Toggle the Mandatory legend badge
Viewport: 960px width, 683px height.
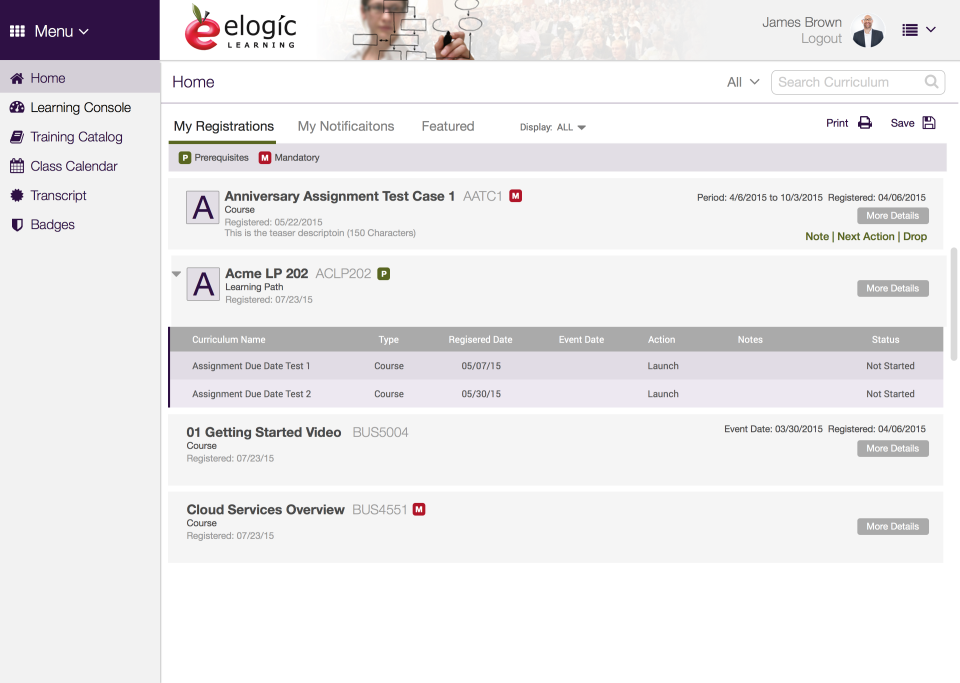(264, 157)
